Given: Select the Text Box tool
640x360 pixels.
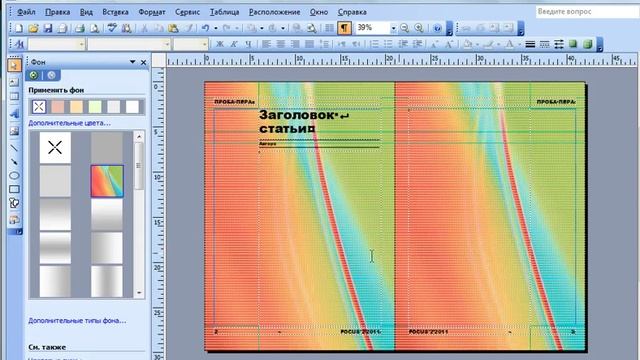Looking at the screenshot, I should pyautogui.click(x=14, y=82).
